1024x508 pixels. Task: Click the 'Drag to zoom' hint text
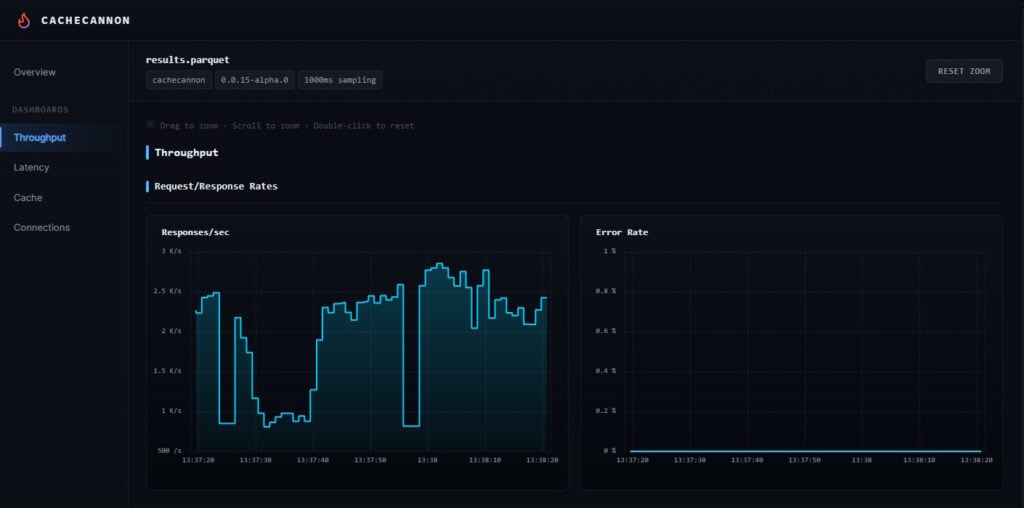191,125
